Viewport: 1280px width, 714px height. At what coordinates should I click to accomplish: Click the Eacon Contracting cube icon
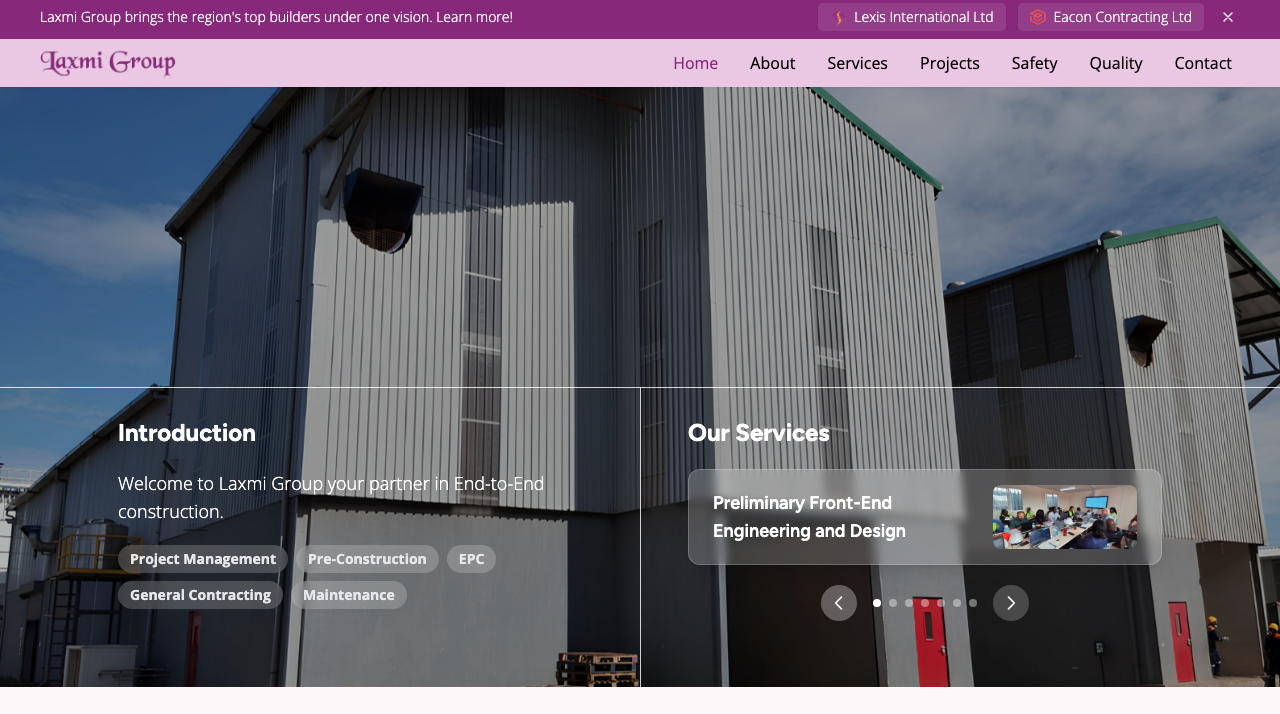(x=1038, y=17)
